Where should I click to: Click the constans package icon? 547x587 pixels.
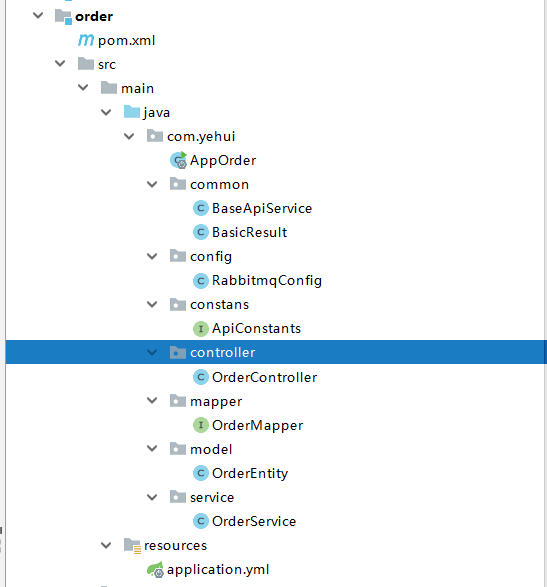coord(178,304)
